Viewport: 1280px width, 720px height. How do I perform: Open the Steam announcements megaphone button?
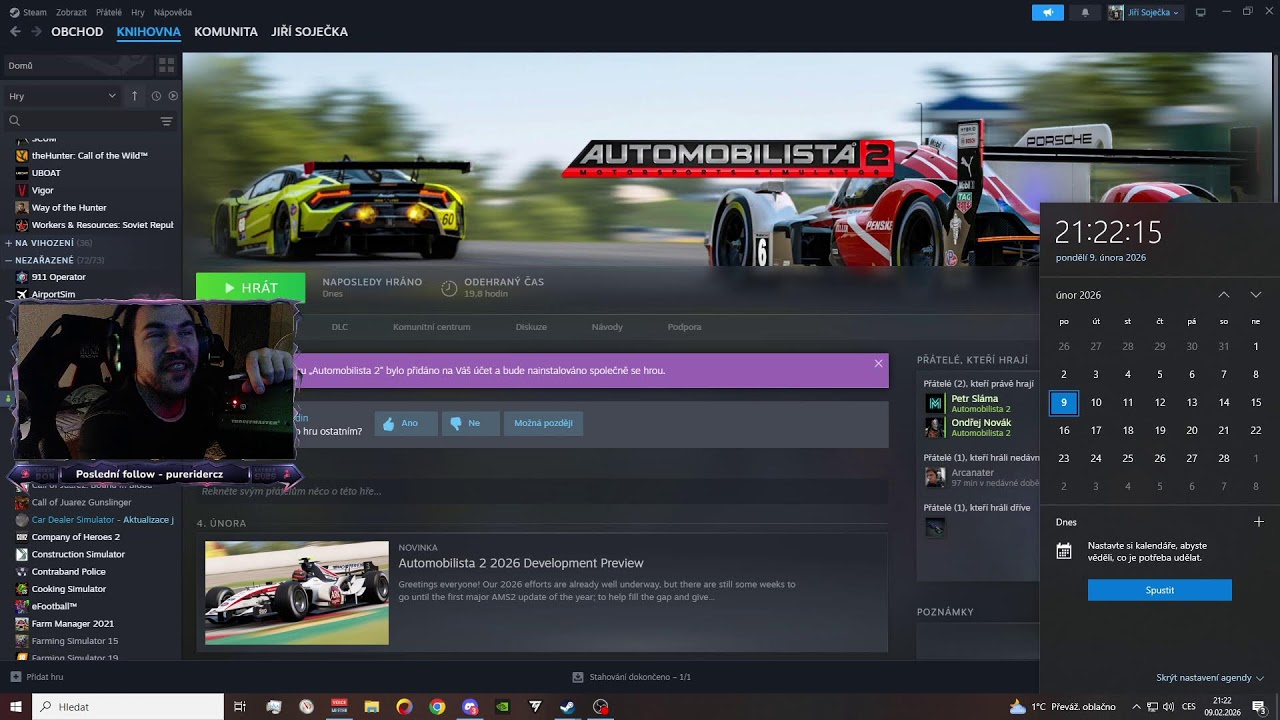click(x=1048, y=12)
